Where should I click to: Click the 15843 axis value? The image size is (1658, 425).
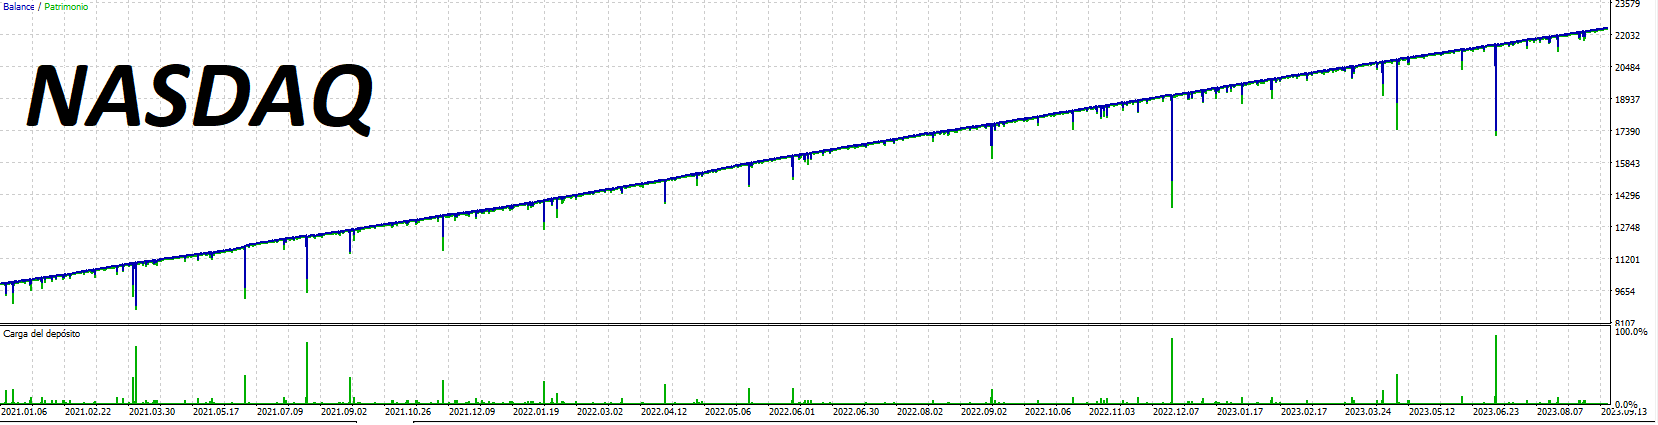click(1628, 164)
